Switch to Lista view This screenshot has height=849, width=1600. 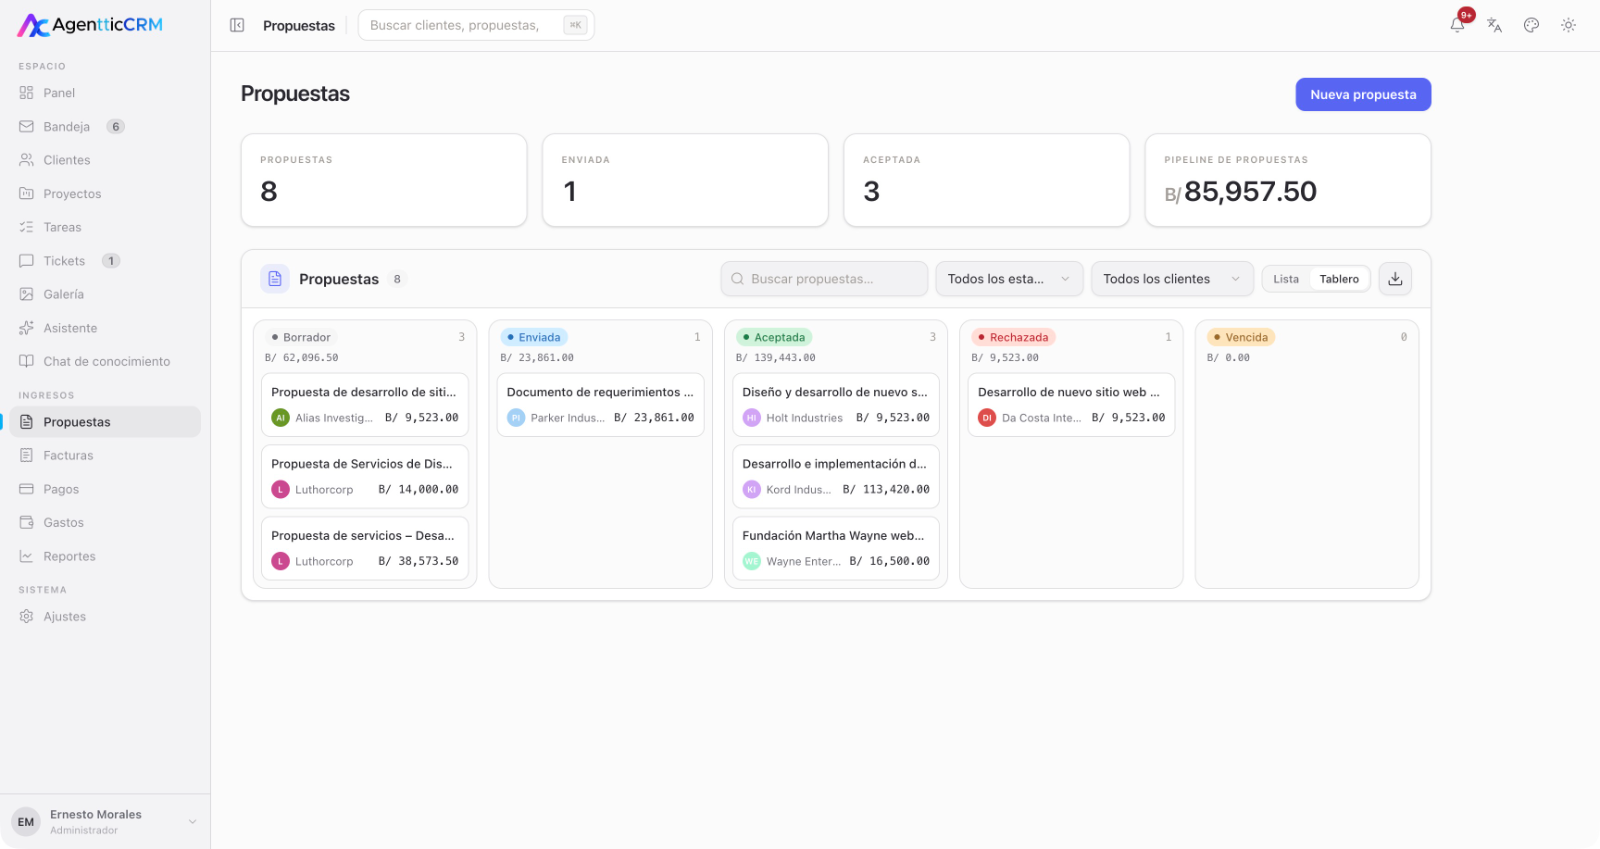point(1286,279)
